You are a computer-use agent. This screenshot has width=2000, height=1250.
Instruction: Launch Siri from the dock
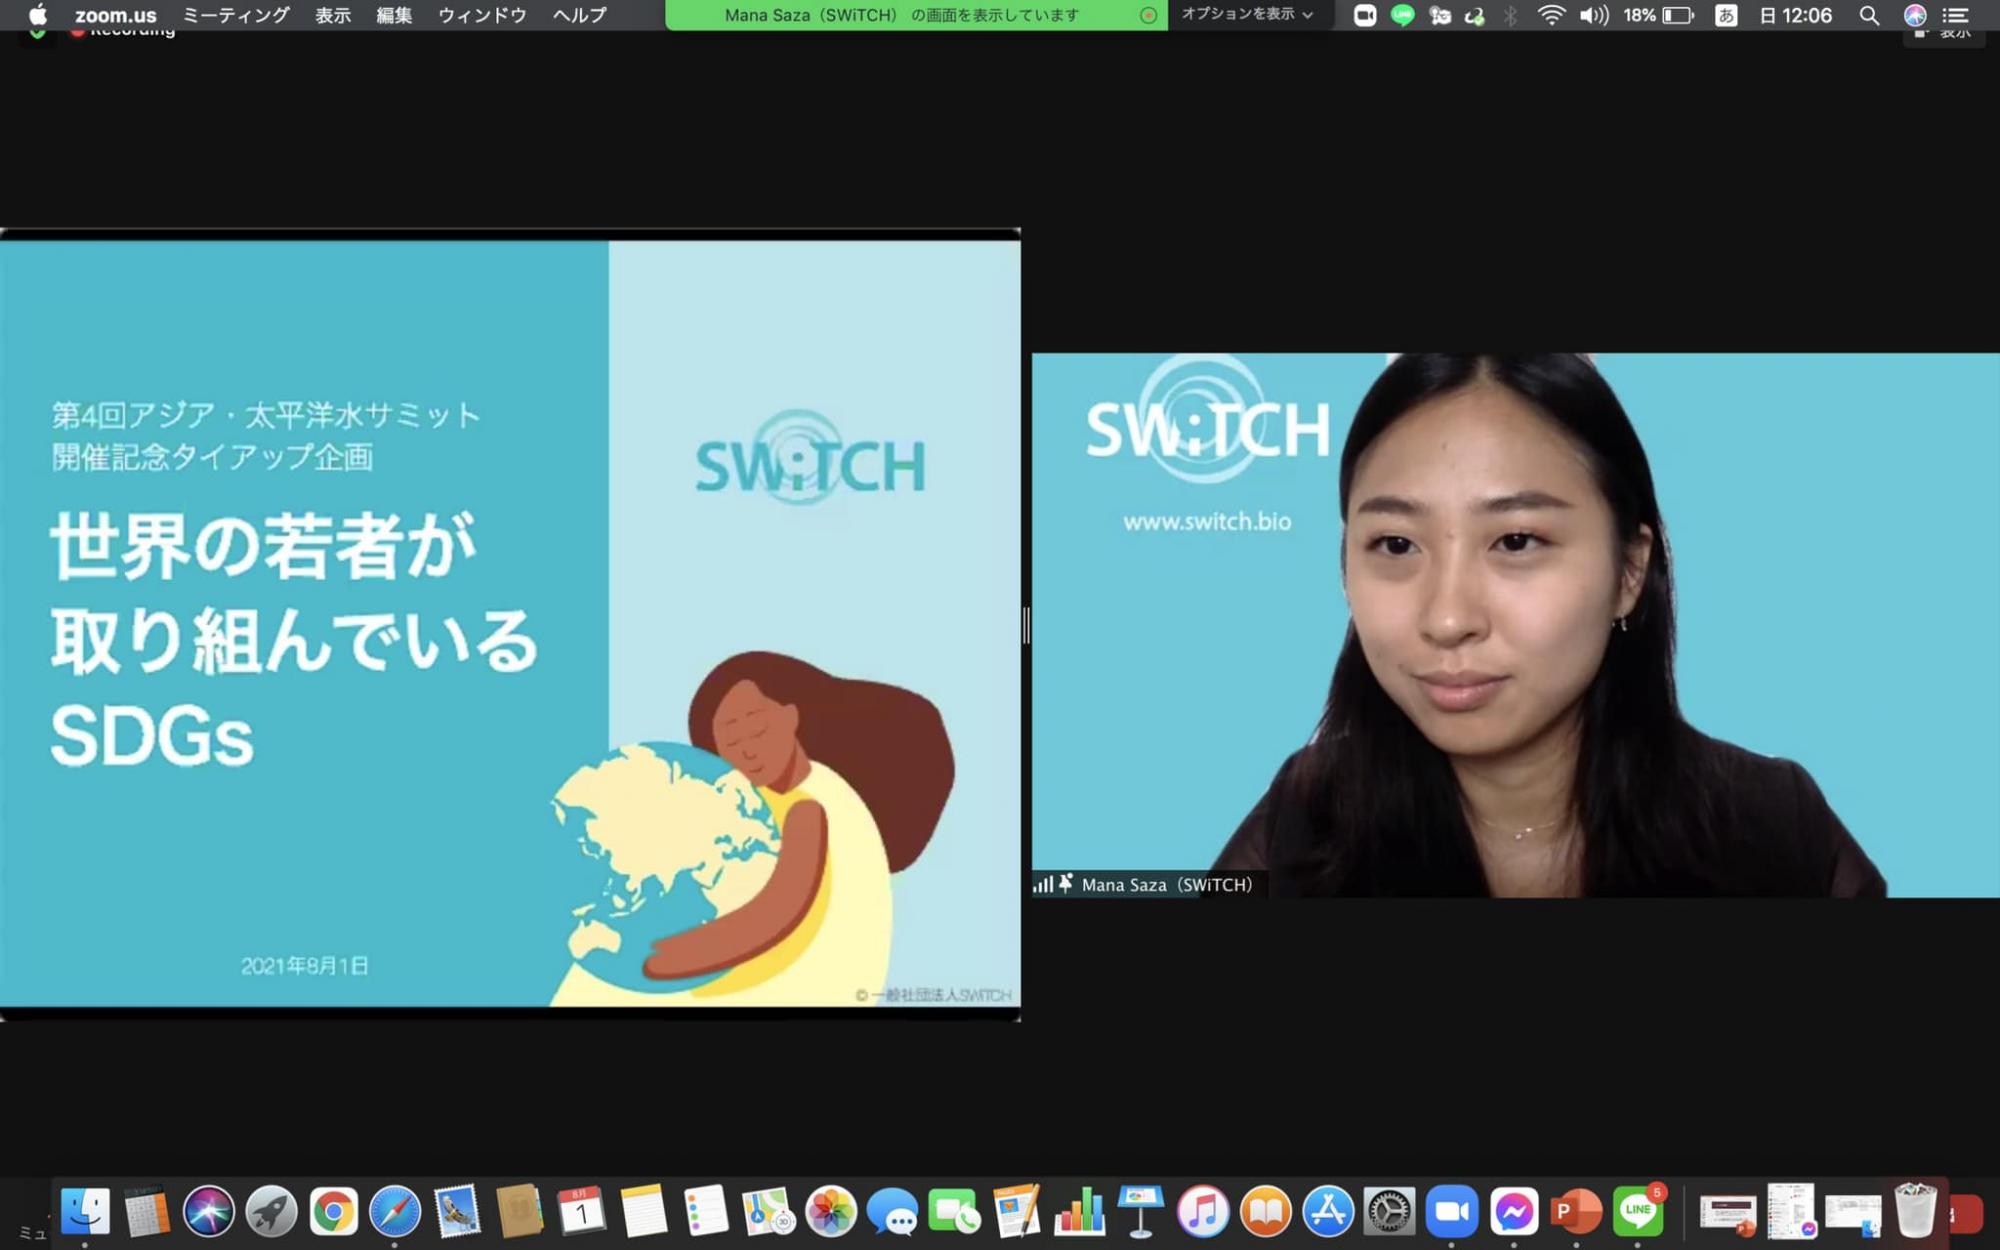pos(208,1211)
